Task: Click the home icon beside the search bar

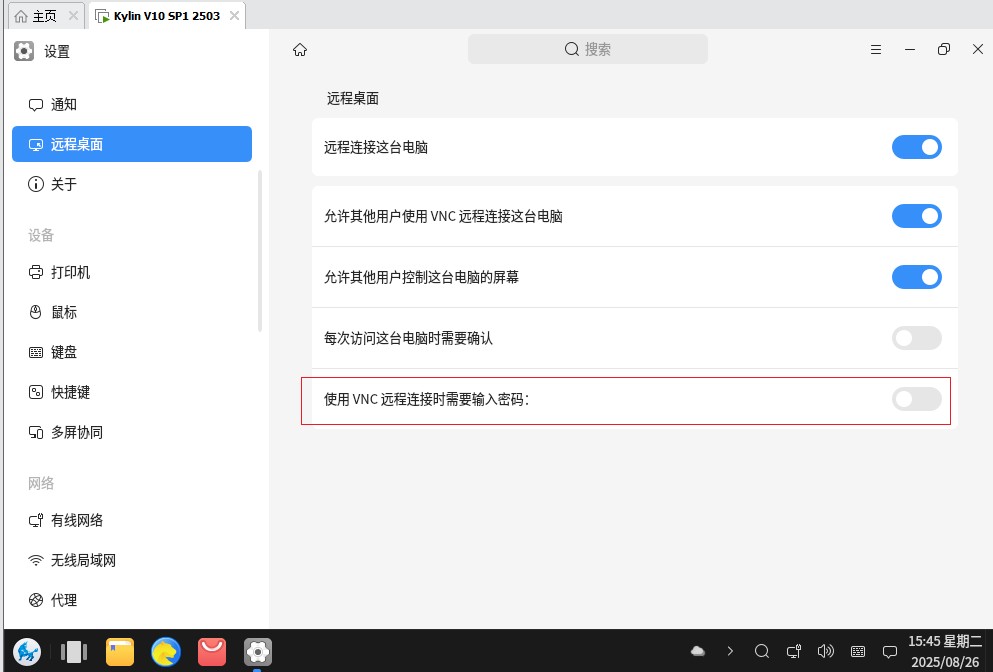Action: click(300, 49)
